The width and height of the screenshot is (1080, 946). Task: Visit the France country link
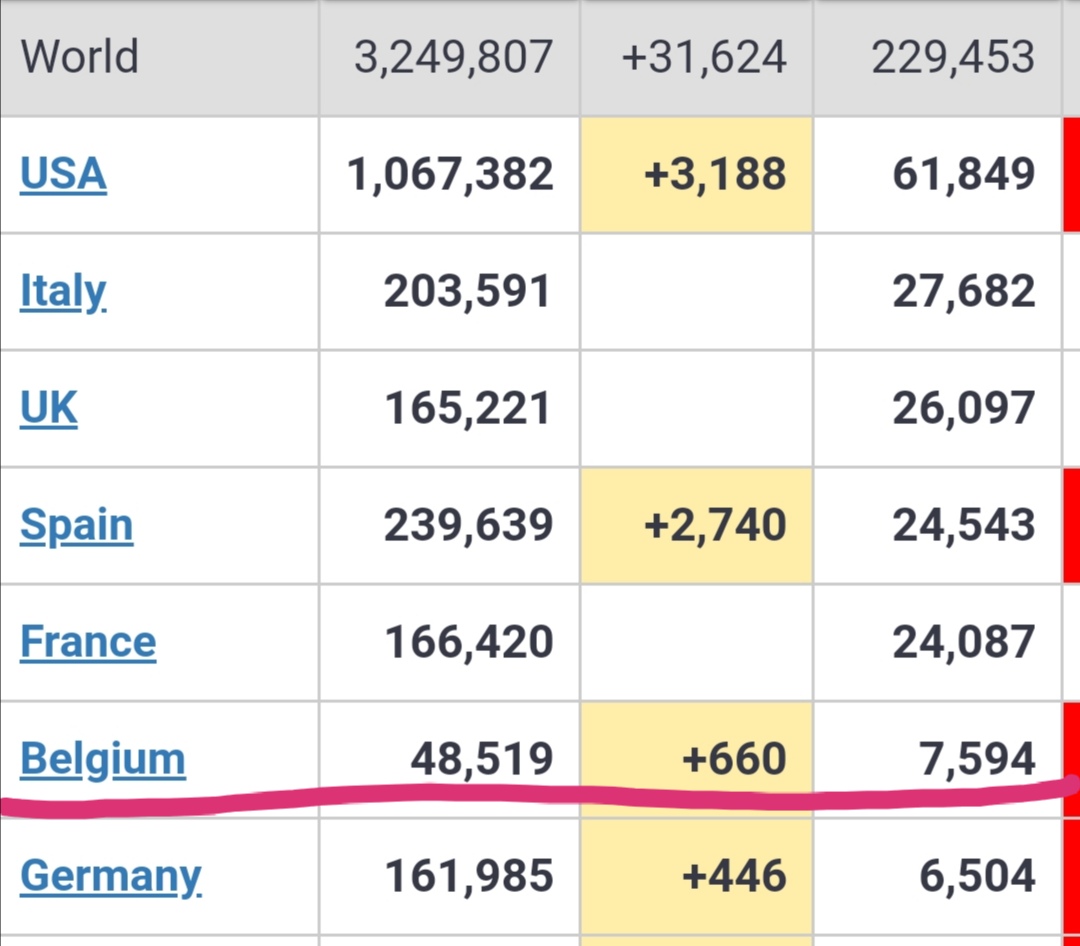click(x=88, y=642)
